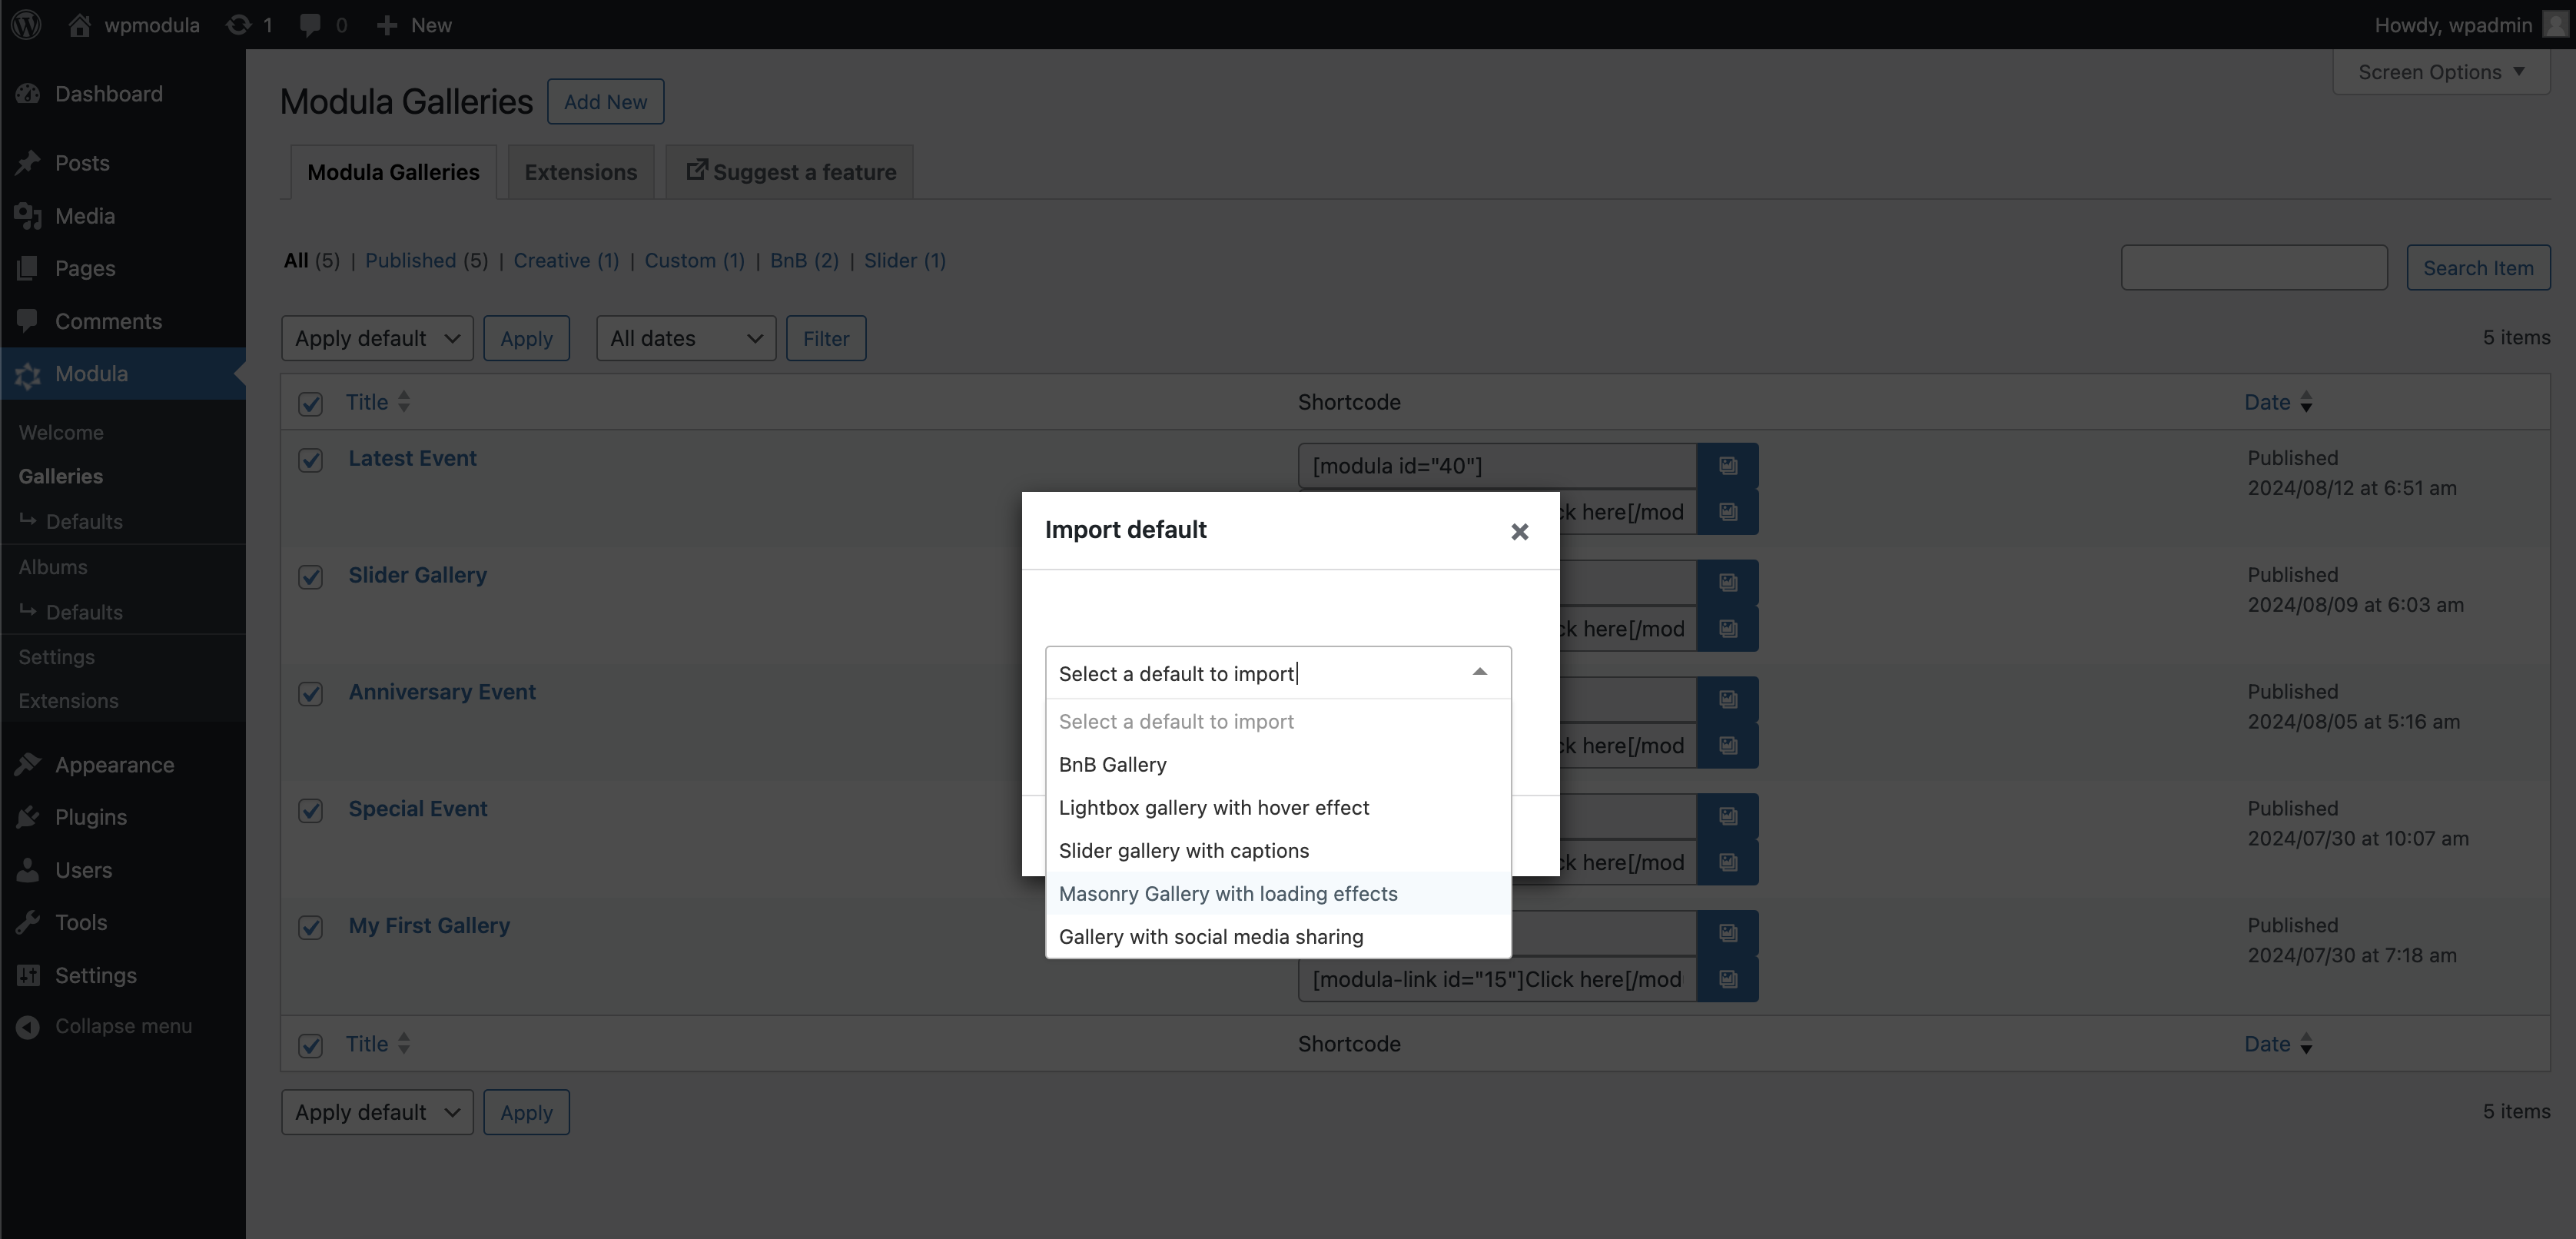This screenshot has width=2576, height=1239.
Task: Switch to the Extensions tab
Action: (x=580, y=172)
